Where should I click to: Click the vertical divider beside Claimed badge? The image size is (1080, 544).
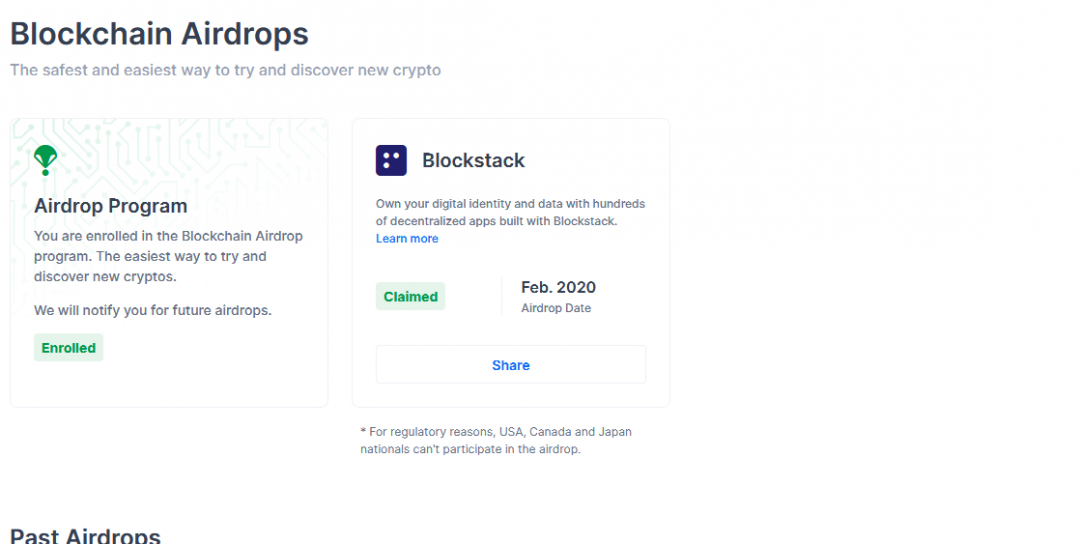point(501,297)
